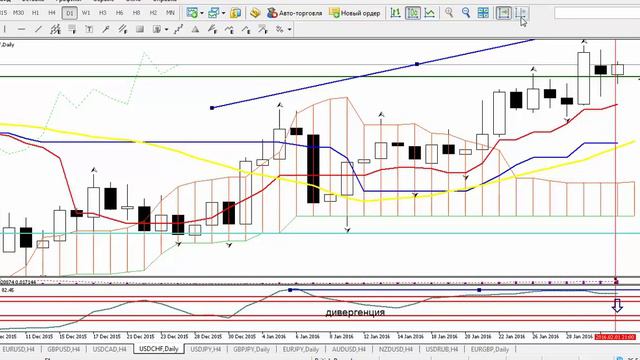The image size is (640, 360).
Task: Switch chart to bar chart view
Action: [395, 13]
